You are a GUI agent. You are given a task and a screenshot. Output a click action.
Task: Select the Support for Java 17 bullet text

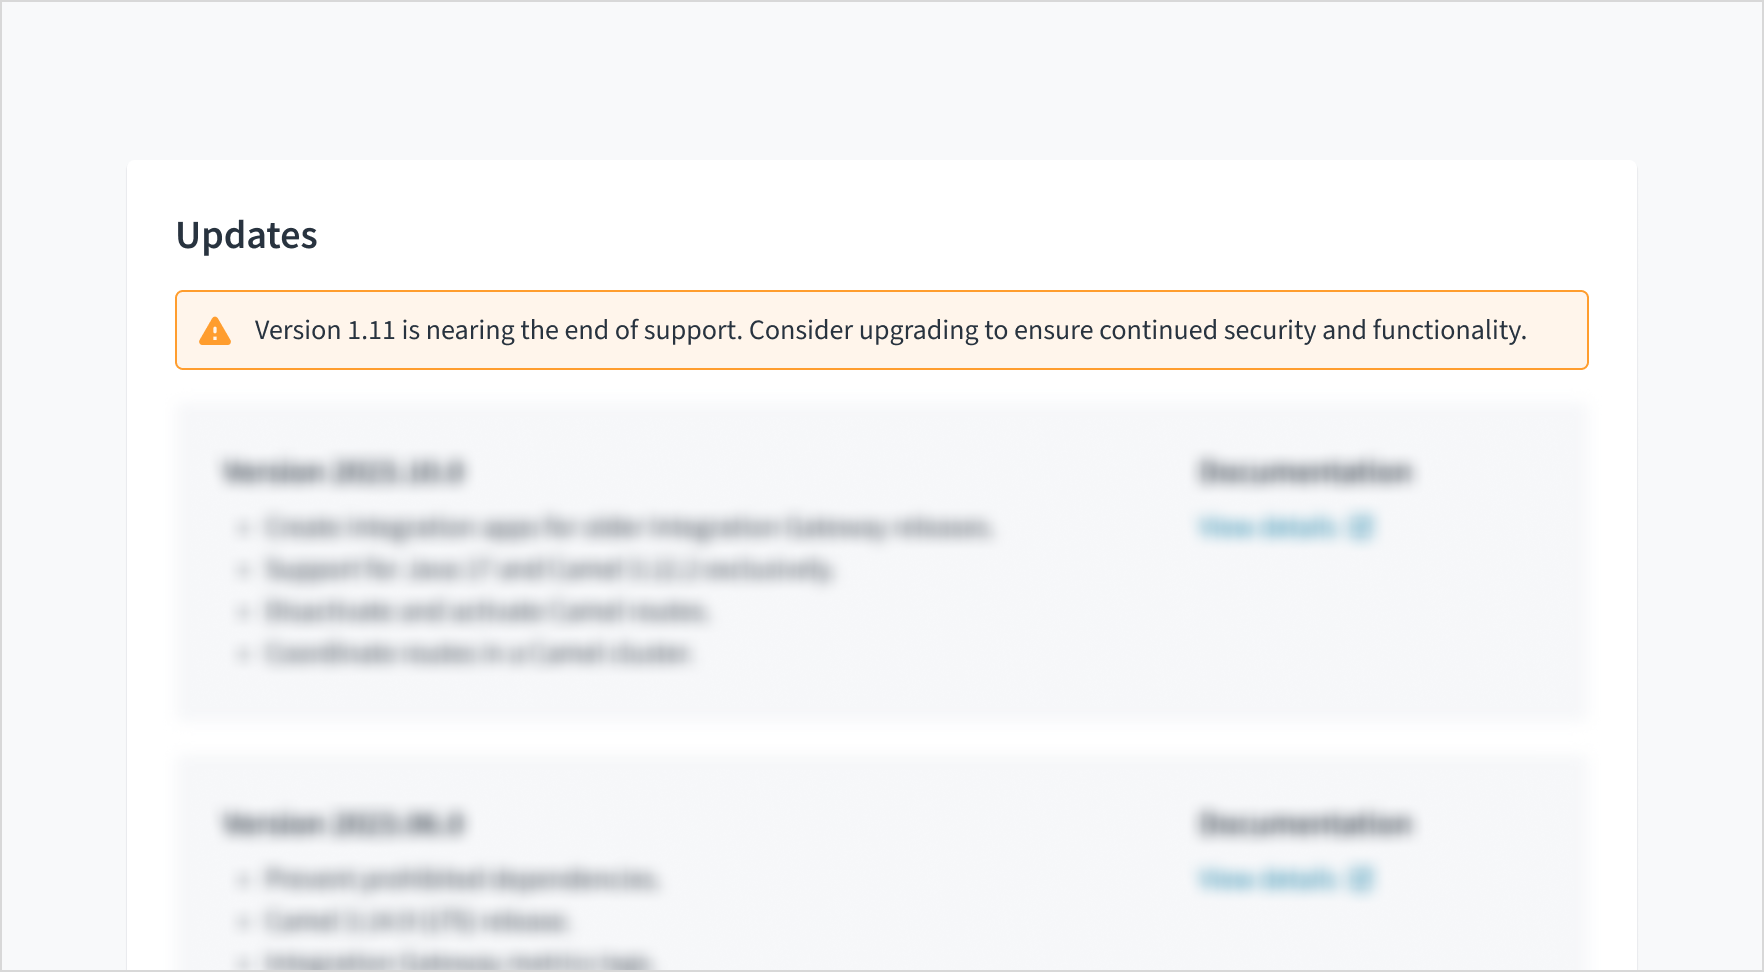(x=548, y=568)
